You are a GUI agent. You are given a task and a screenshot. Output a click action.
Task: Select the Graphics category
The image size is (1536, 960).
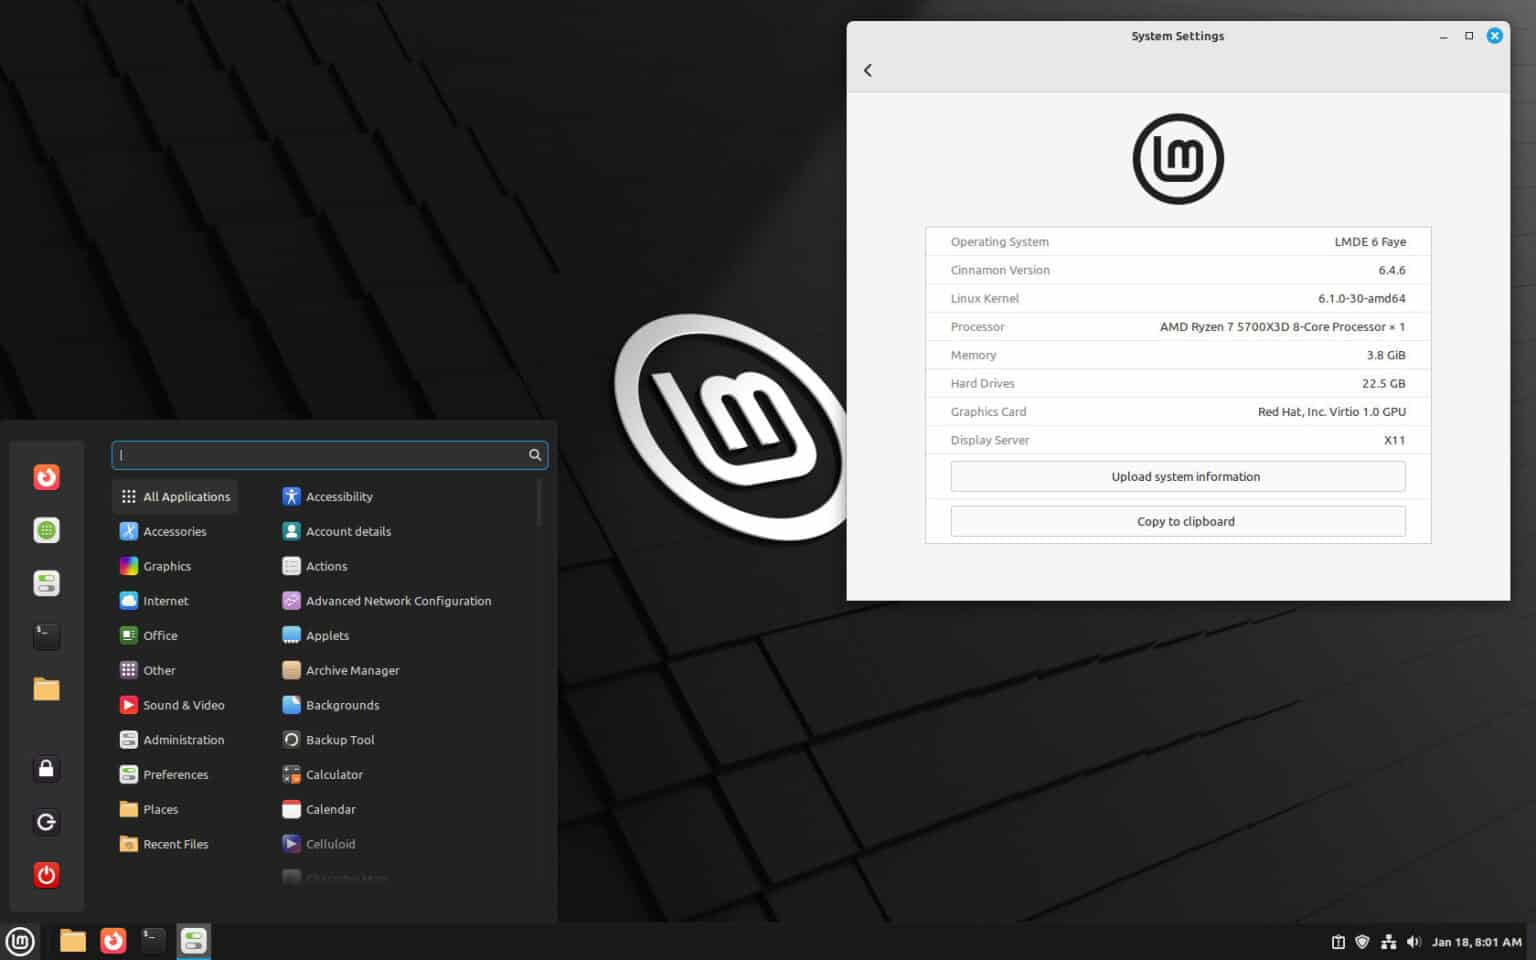click(167, 566)
